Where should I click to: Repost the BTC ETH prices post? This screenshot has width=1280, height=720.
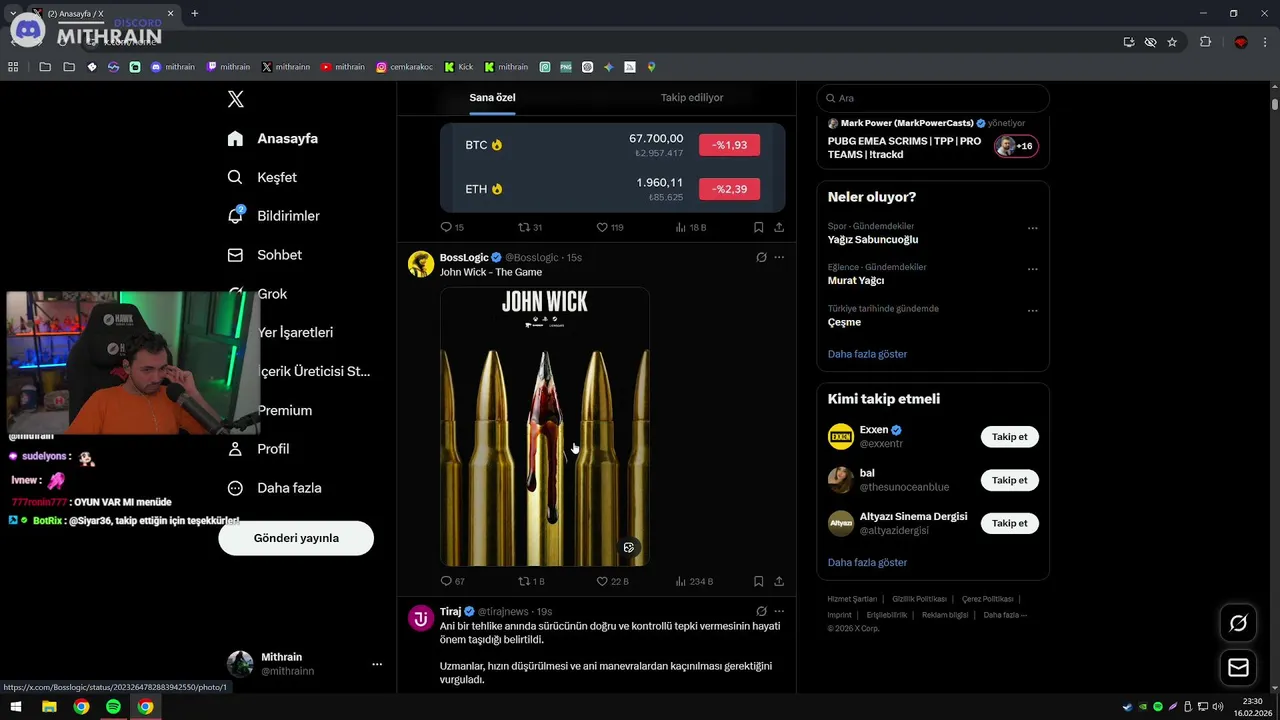[x=530, y=227]
